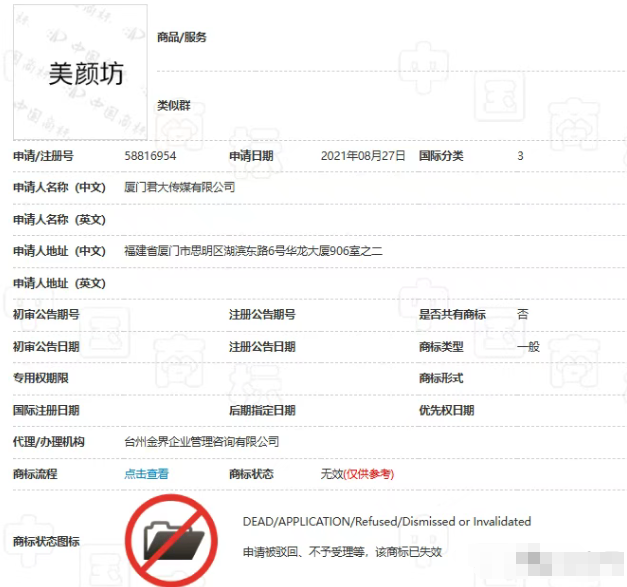627x587 pixels.
Task: Click the 专用权期限 field label
Action: [x=40, y=378]
